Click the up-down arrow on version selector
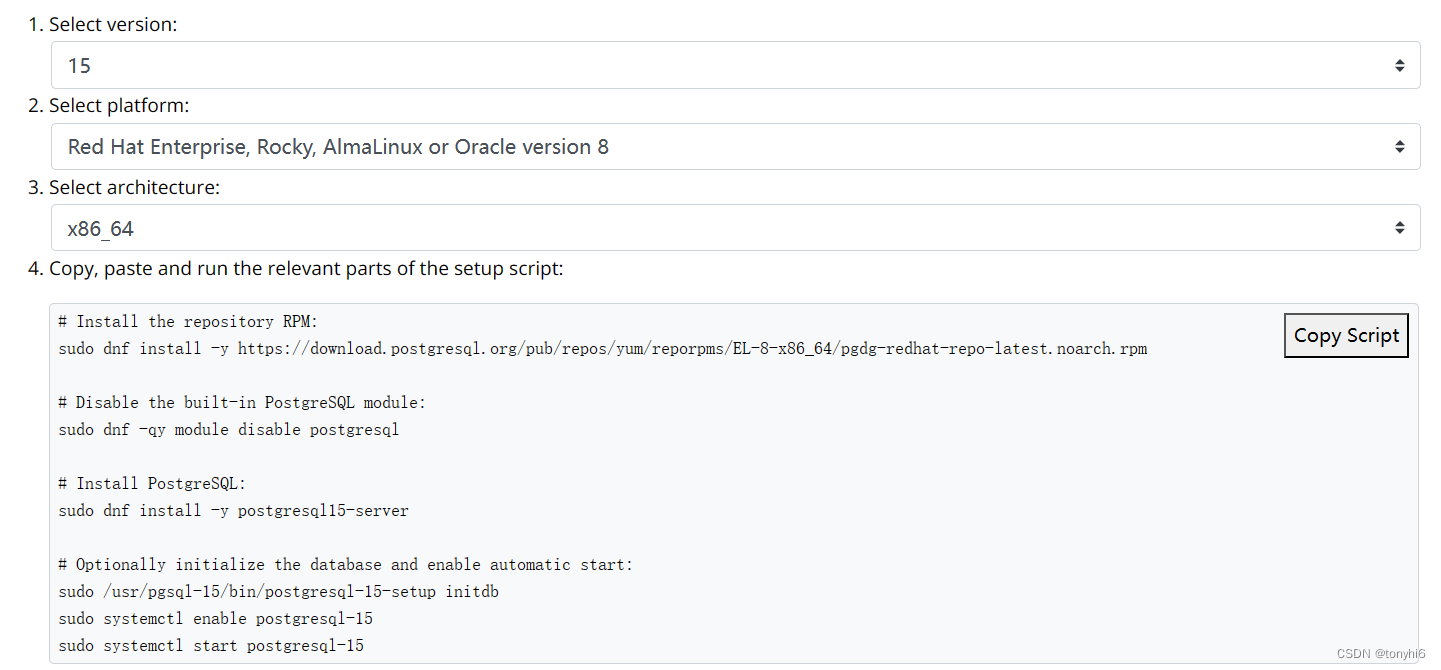This screenshot has height=670, width=1441. click(1400, 64)
